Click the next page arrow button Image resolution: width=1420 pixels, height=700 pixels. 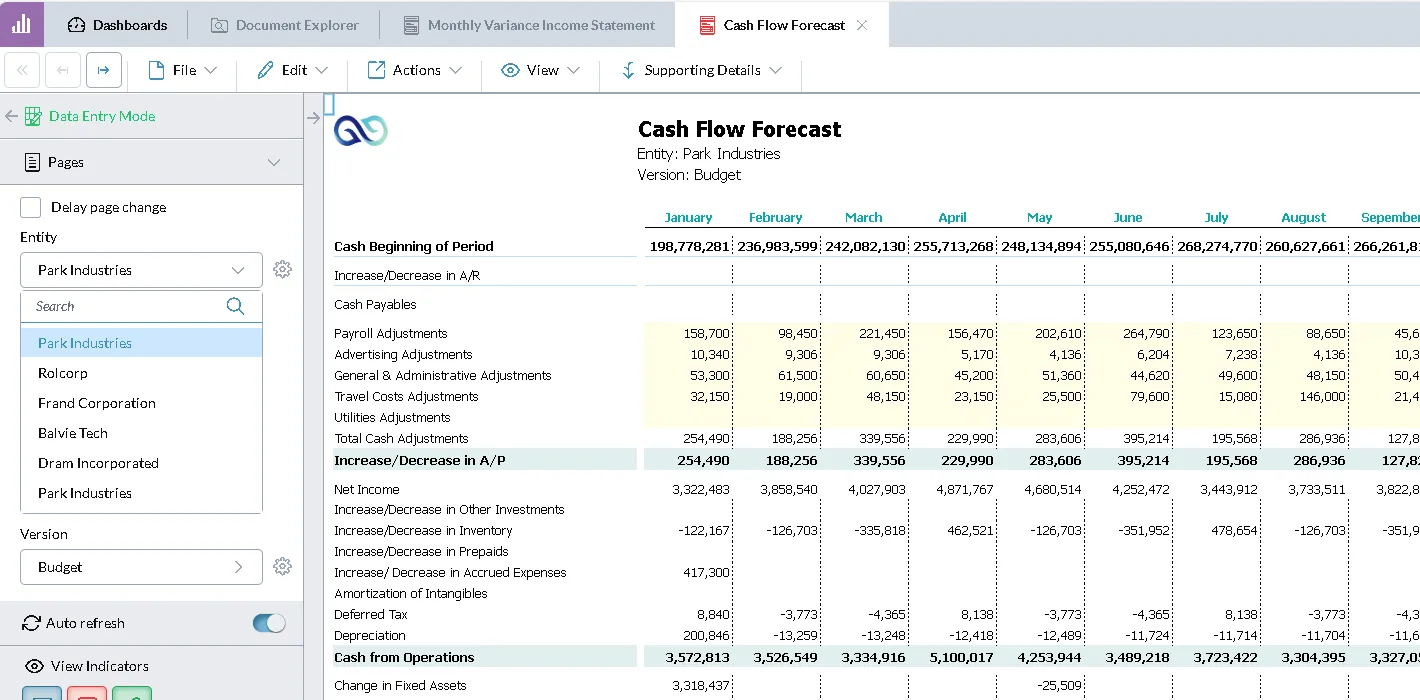(x=104, y=71)
